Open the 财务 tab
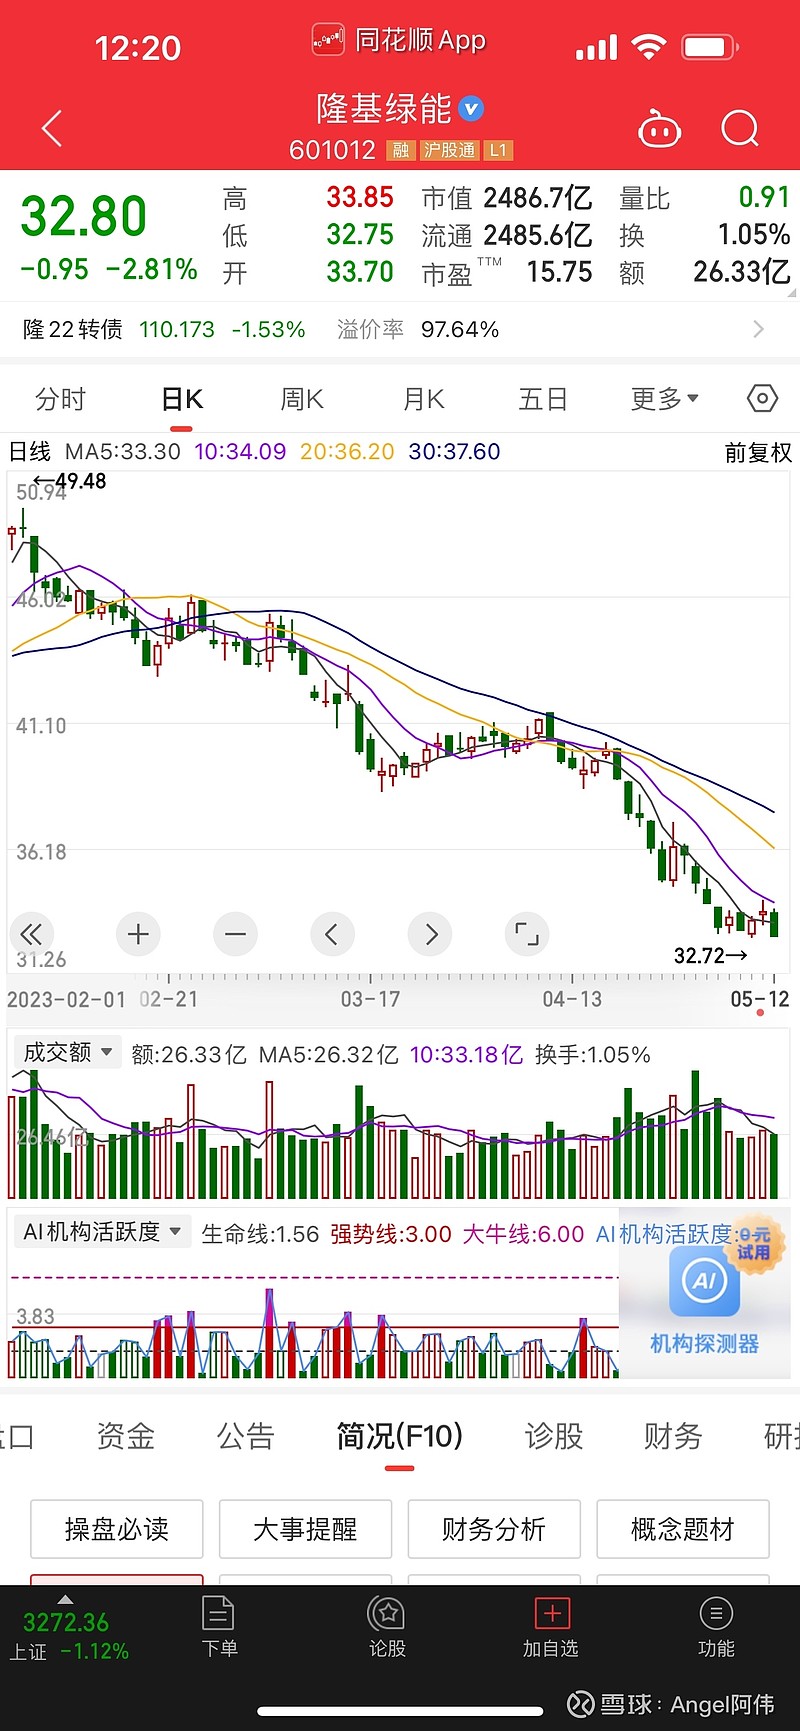 coord(673,1436)
